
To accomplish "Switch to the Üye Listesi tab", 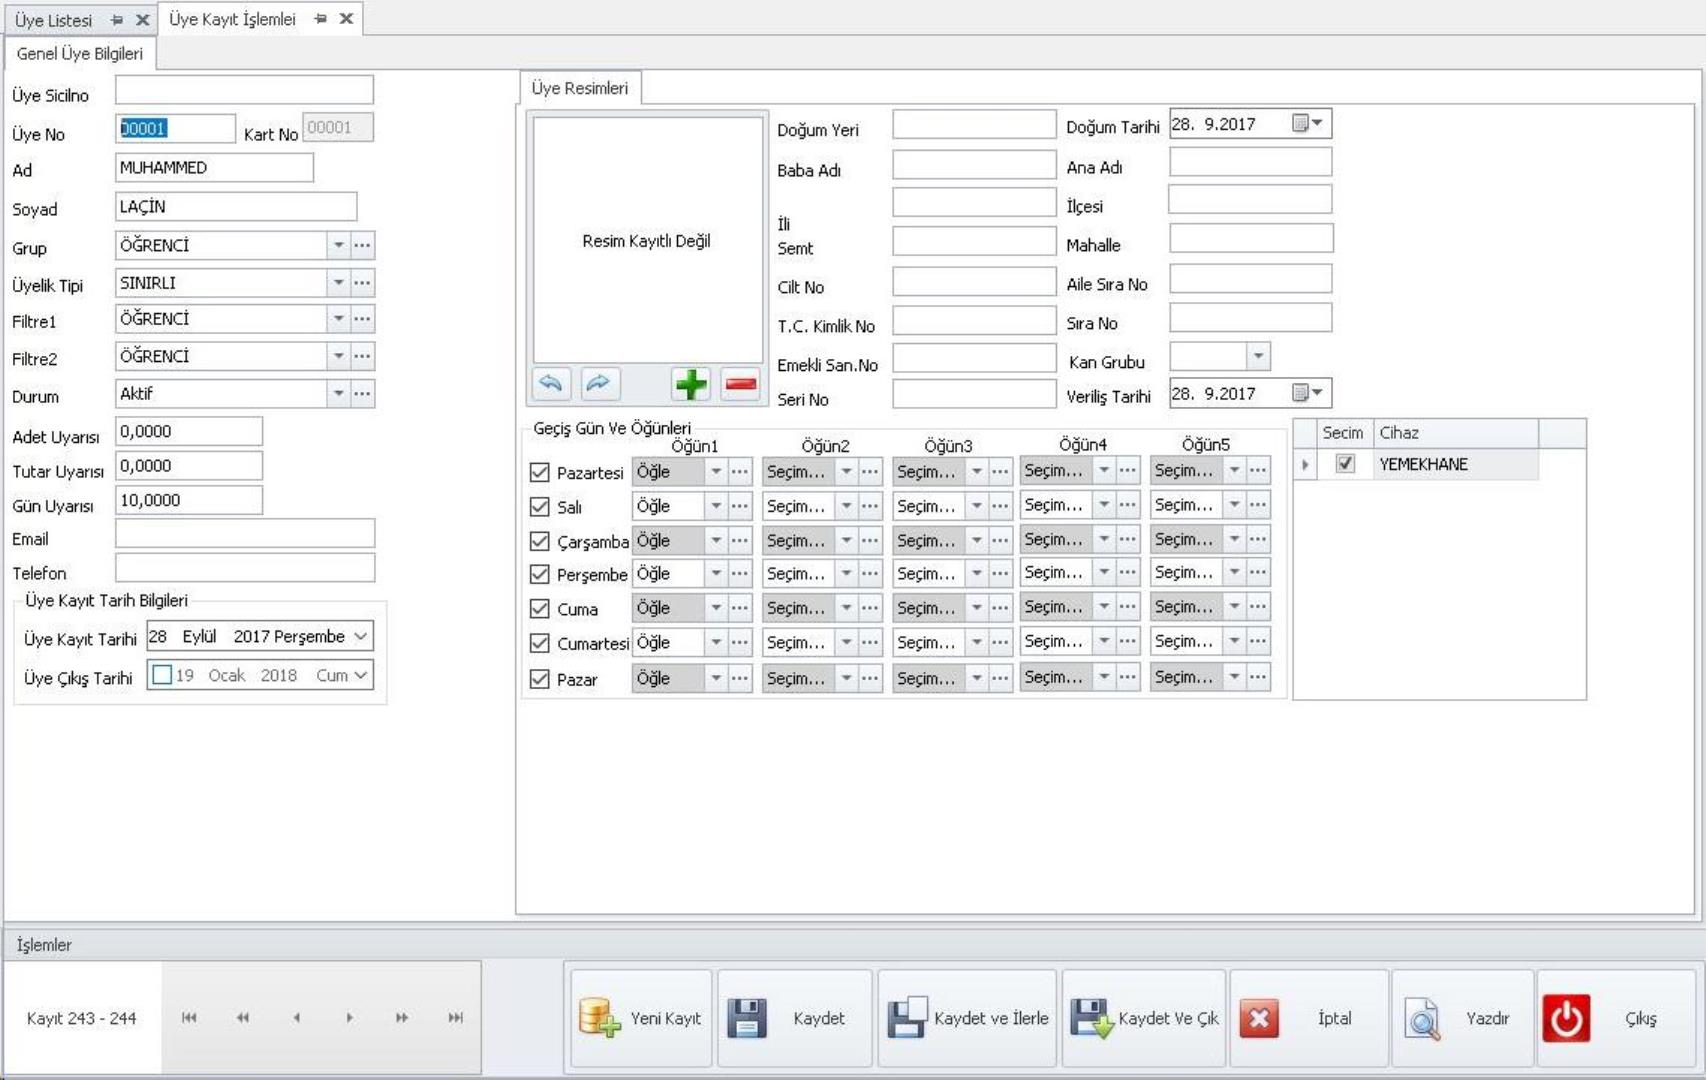I will pos(54,20).
